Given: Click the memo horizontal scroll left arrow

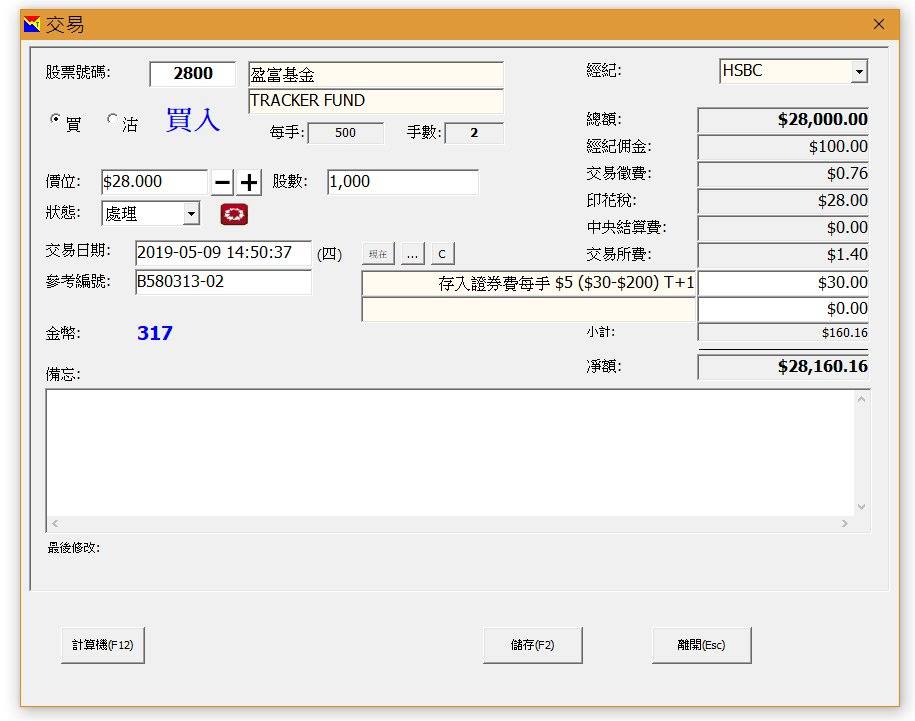Looking at the screenshot, I should point(55,523).
